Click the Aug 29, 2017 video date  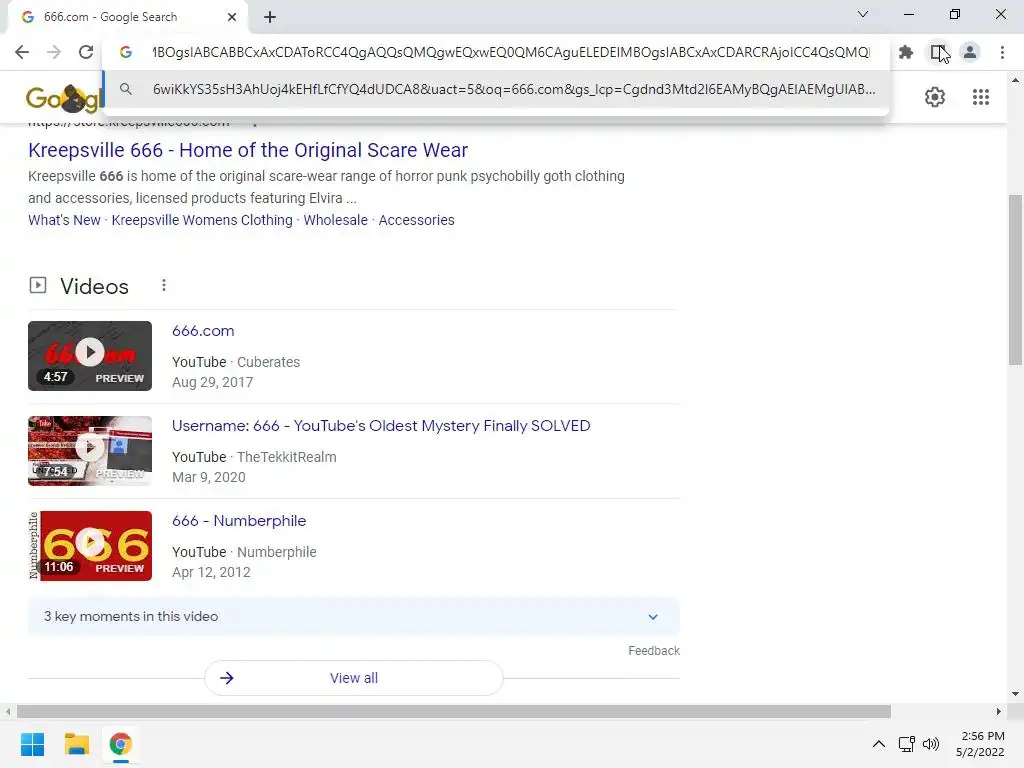pos(212,383)
